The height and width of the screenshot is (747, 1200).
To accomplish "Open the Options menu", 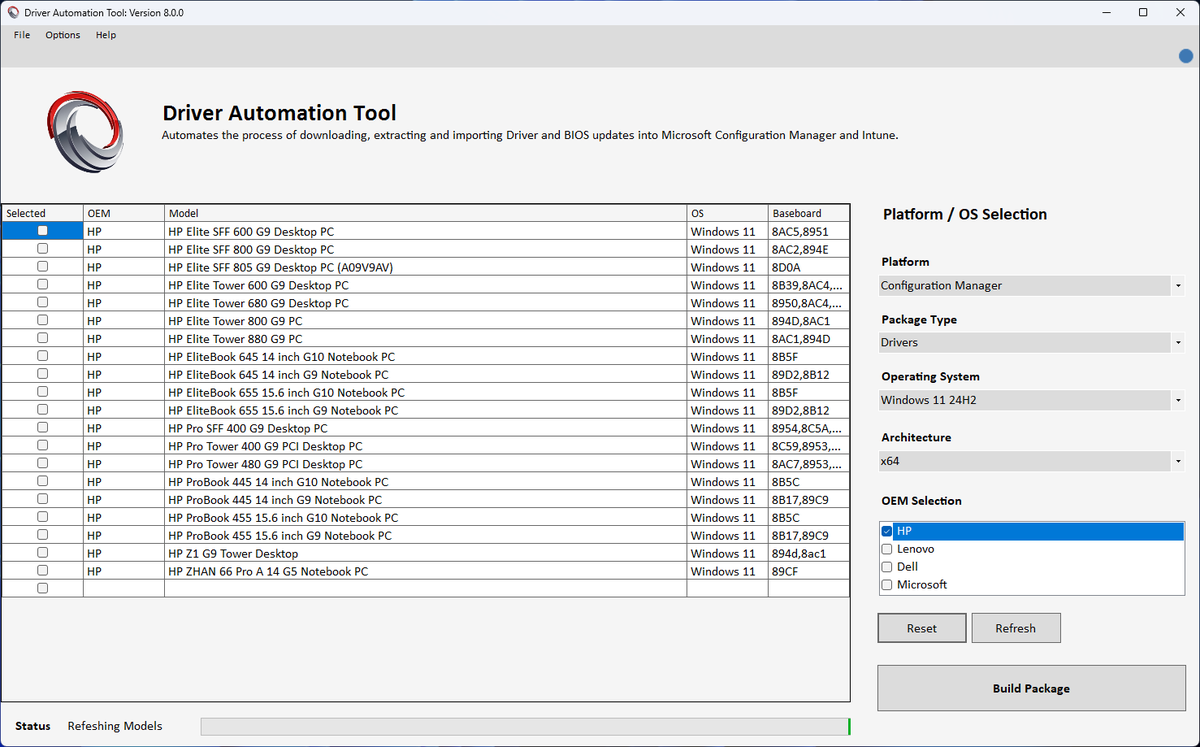I will 63,35.
